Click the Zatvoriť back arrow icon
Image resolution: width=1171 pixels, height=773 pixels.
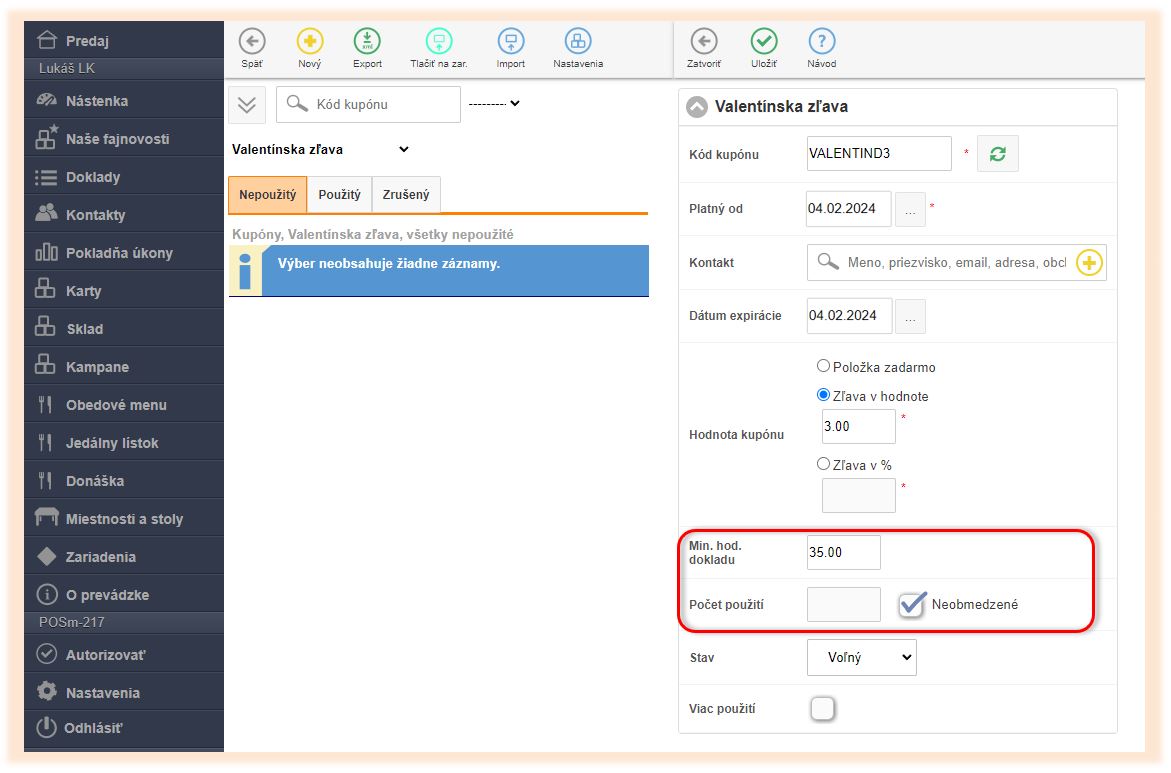tap(704, 41)
